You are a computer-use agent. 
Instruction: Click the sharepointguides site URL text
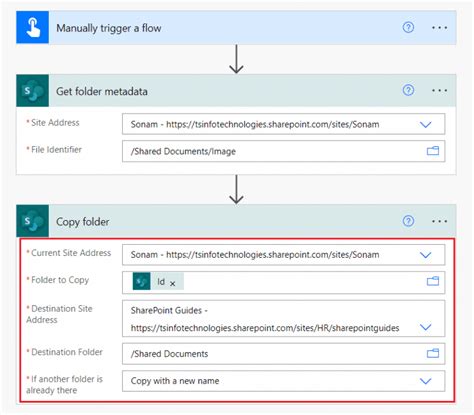coord(265,328)
